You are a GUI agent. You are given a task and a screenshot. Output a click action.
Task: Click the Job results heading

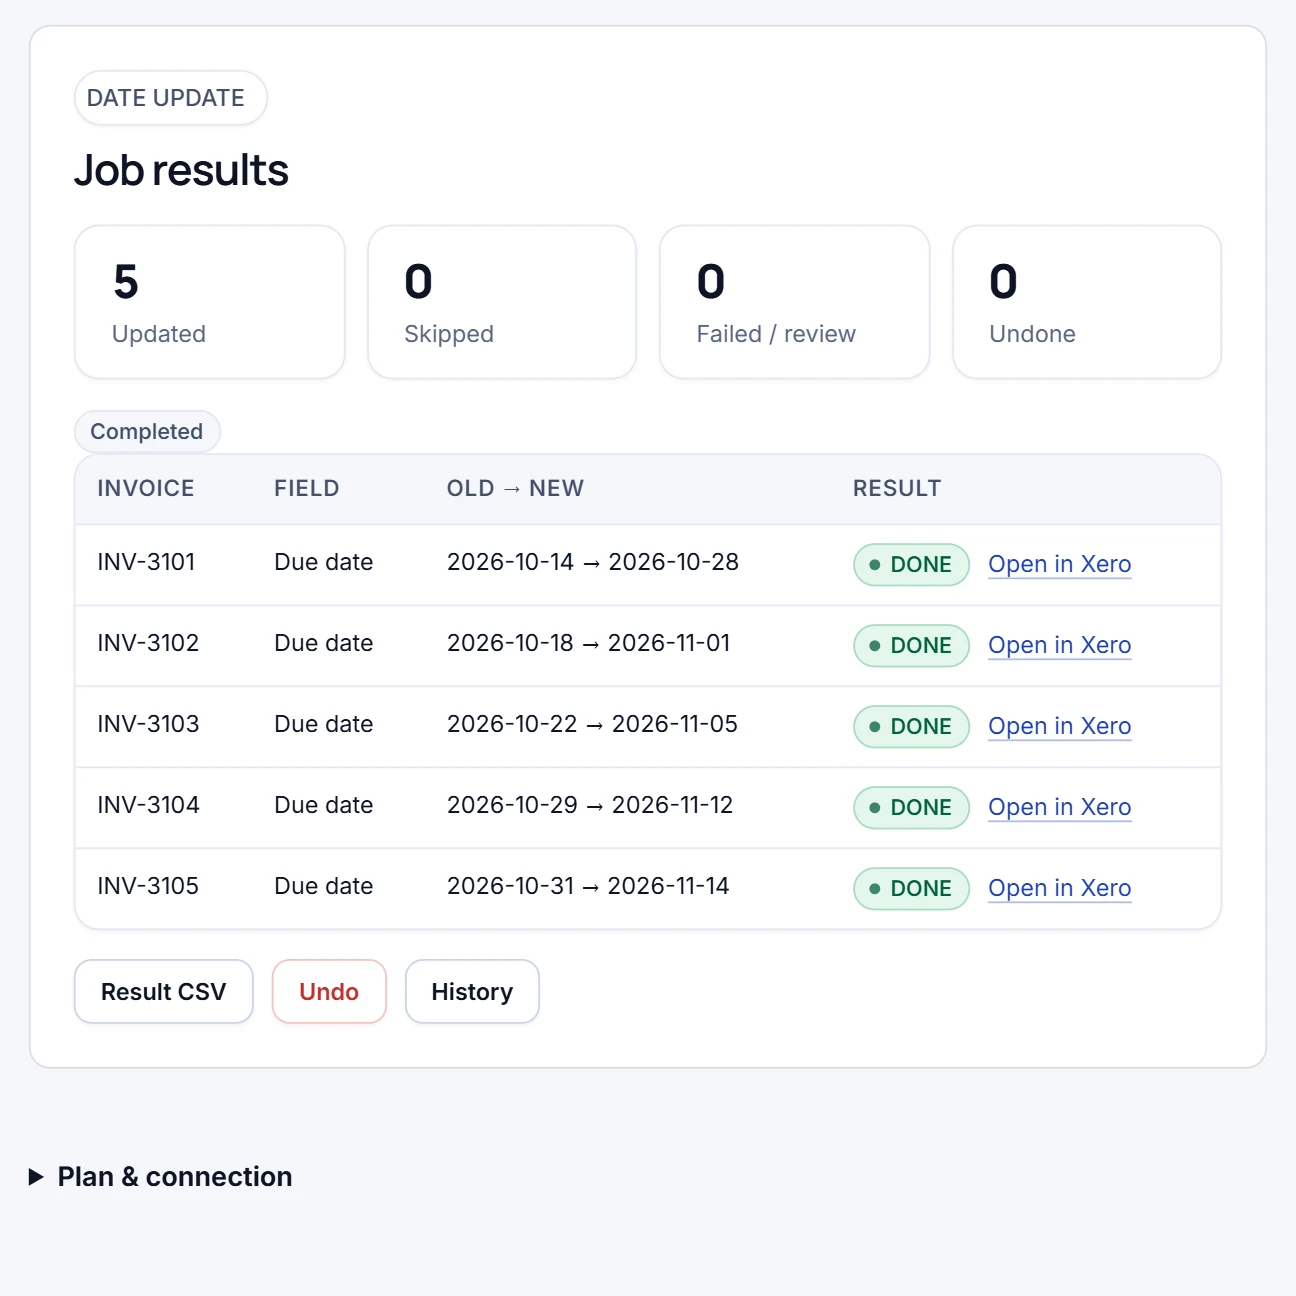182,170
